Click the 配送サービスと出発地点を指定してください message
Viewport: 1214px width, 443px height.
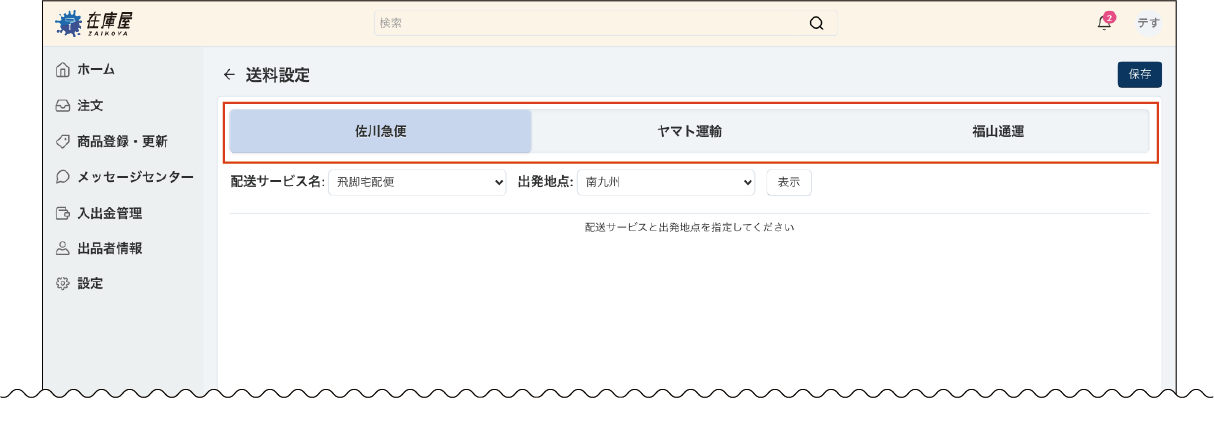coord(690,227)
